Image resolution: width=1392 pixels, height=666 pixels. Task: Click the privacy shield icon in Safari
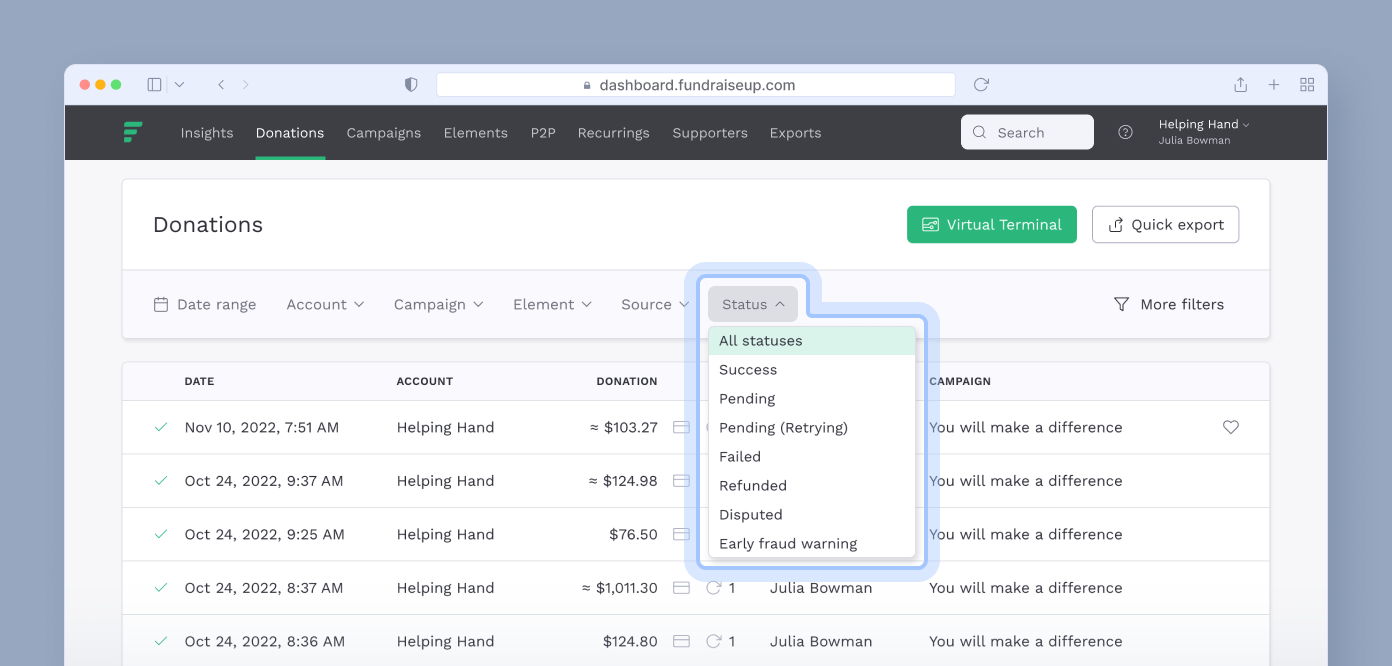tap(411, 85)
